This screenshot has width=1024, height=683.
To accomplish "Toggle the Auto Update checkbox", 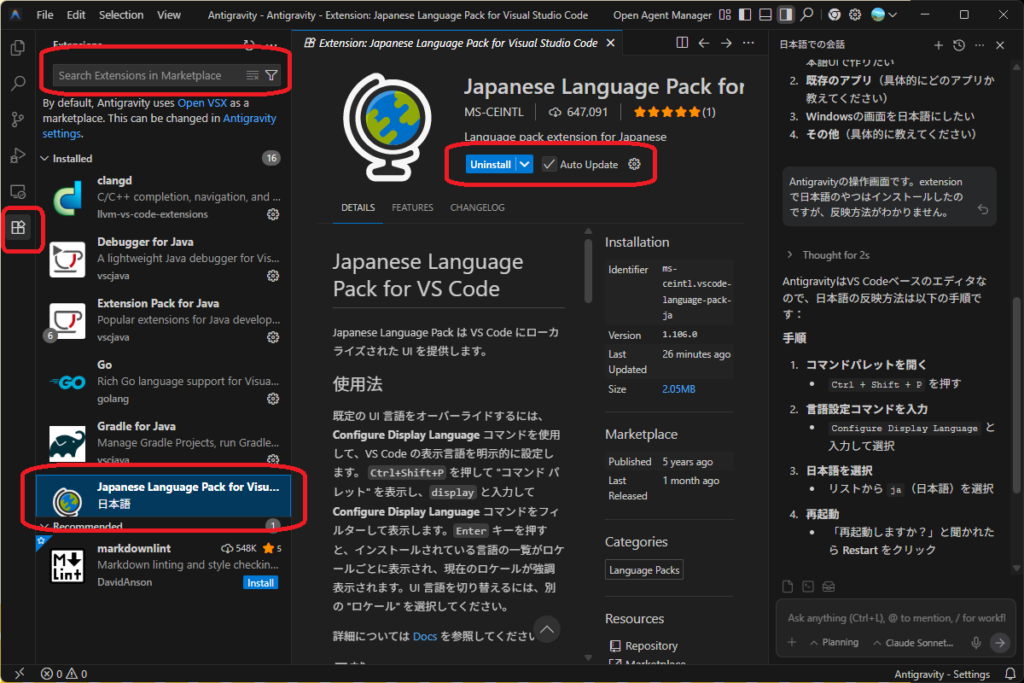I will (x=550, y=164).
